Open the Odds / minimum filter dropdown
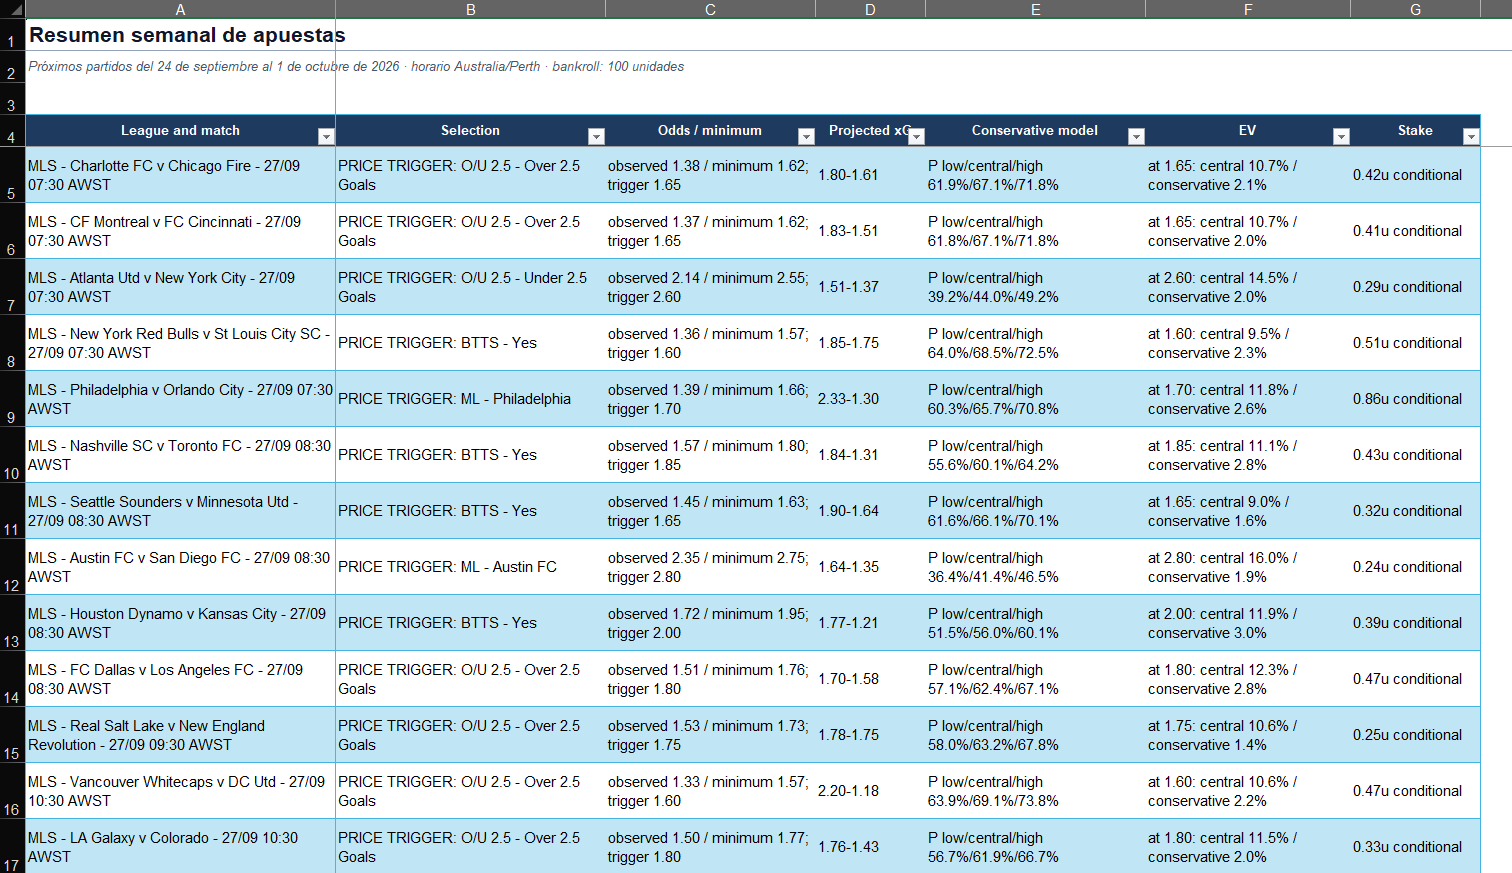 coord(806,137)
